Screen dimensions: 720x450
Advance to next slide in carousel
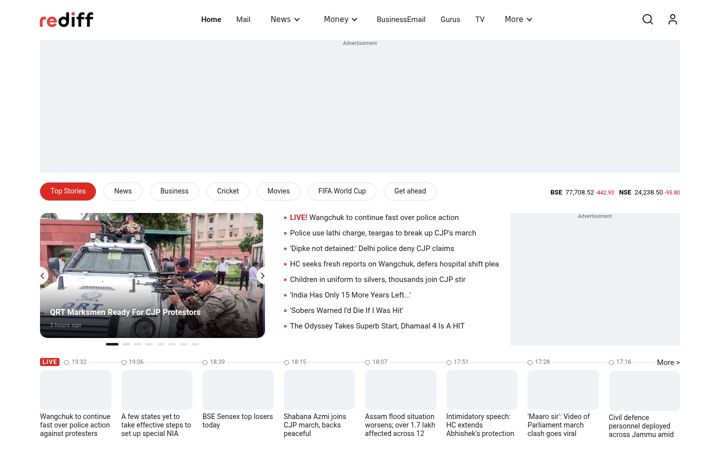[x=262, y=276]
